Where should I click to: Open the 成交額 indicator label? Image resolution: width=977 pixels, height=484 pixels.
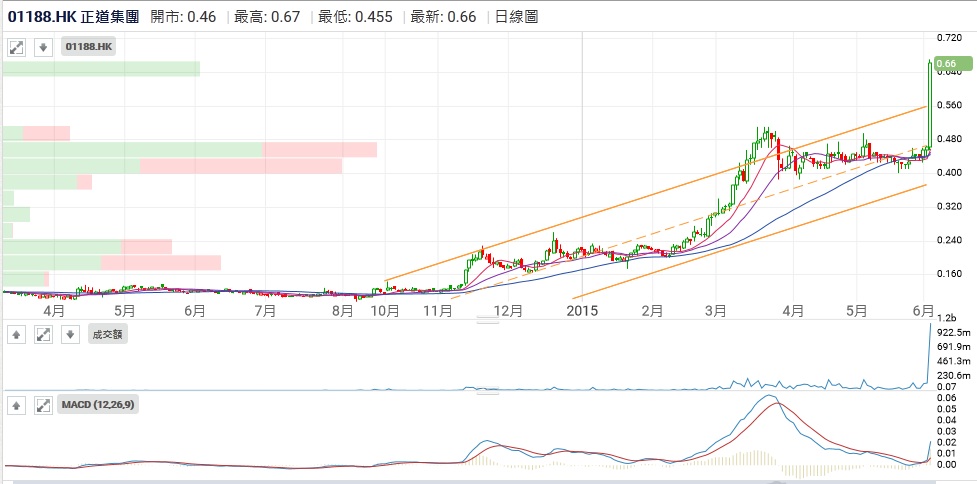pyautogui.click(x=106, y=334)
